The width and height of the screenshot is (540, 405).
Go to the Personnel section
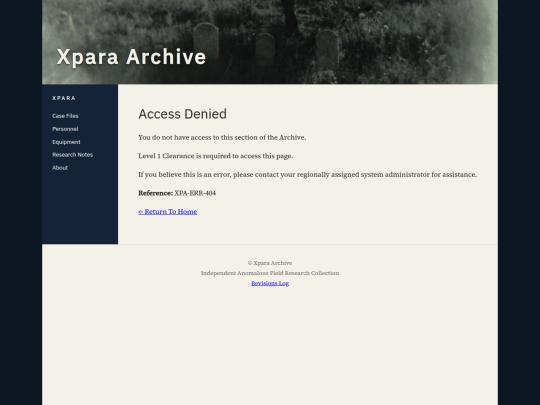(x=65, y=129)
